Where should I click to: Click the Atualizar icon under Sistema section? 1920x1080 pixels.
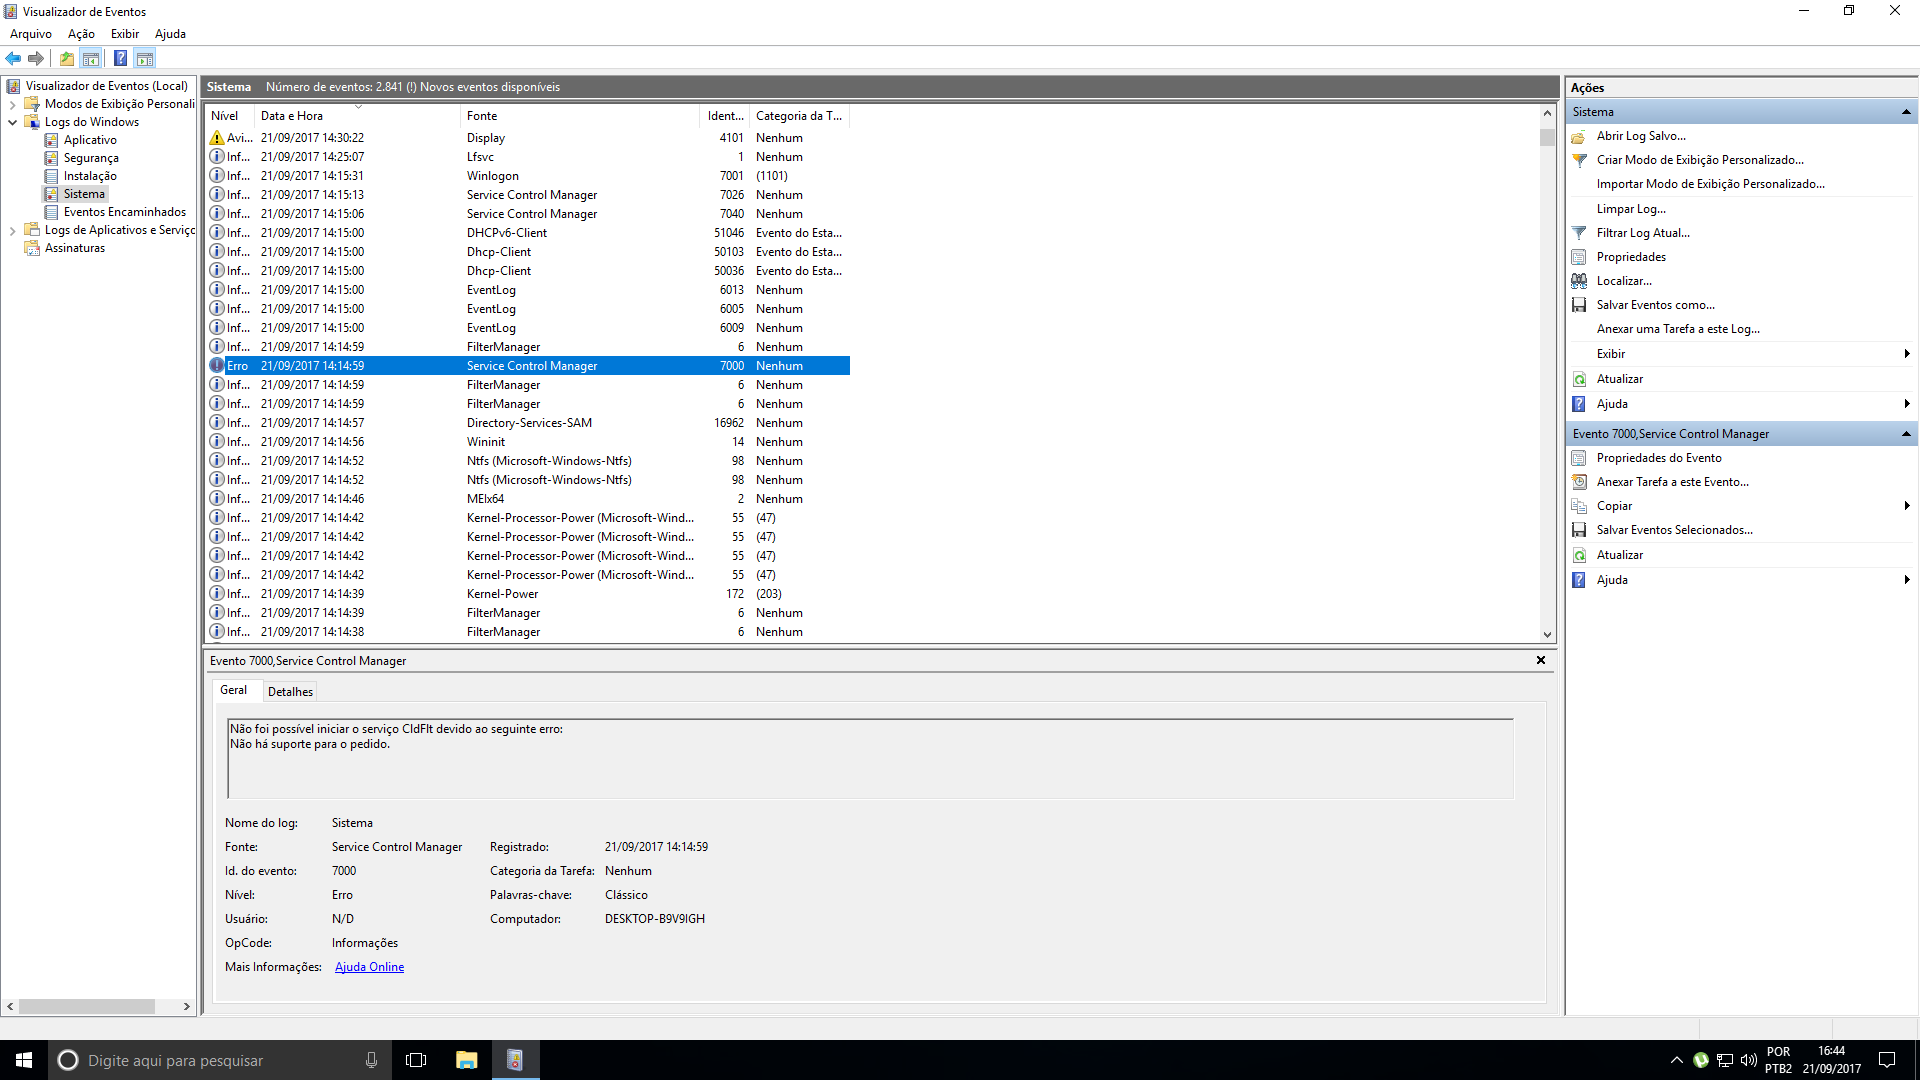[x=1579, y=379]
